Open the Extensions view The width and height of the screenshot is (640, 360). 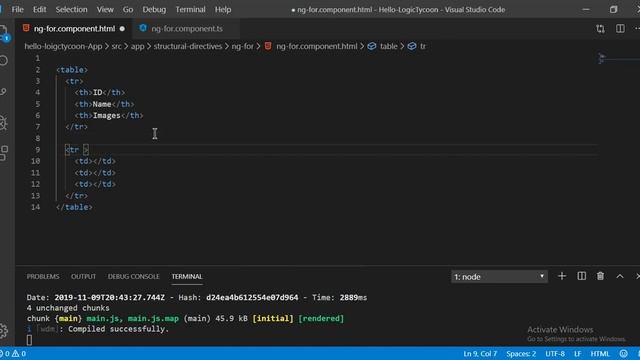(x=3, y=153)
